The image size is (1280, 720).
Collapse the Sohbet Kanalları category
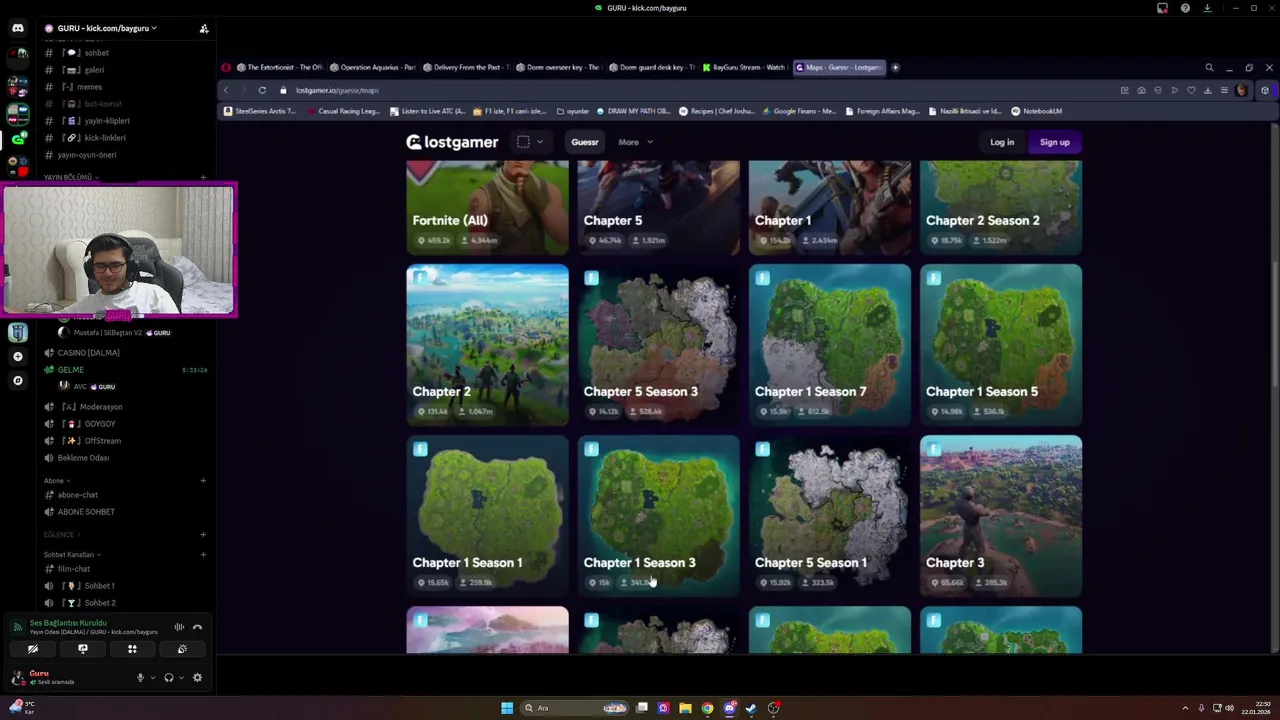point(72,554)
